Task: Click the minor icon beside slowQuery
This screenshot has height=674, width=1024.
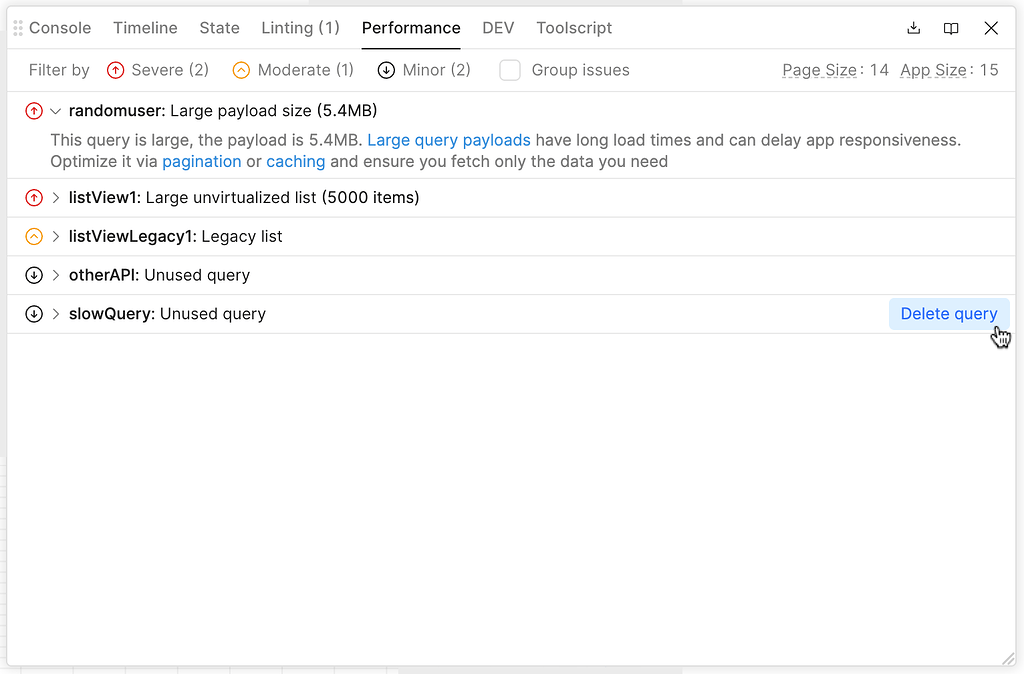Action: pos(34,313)
